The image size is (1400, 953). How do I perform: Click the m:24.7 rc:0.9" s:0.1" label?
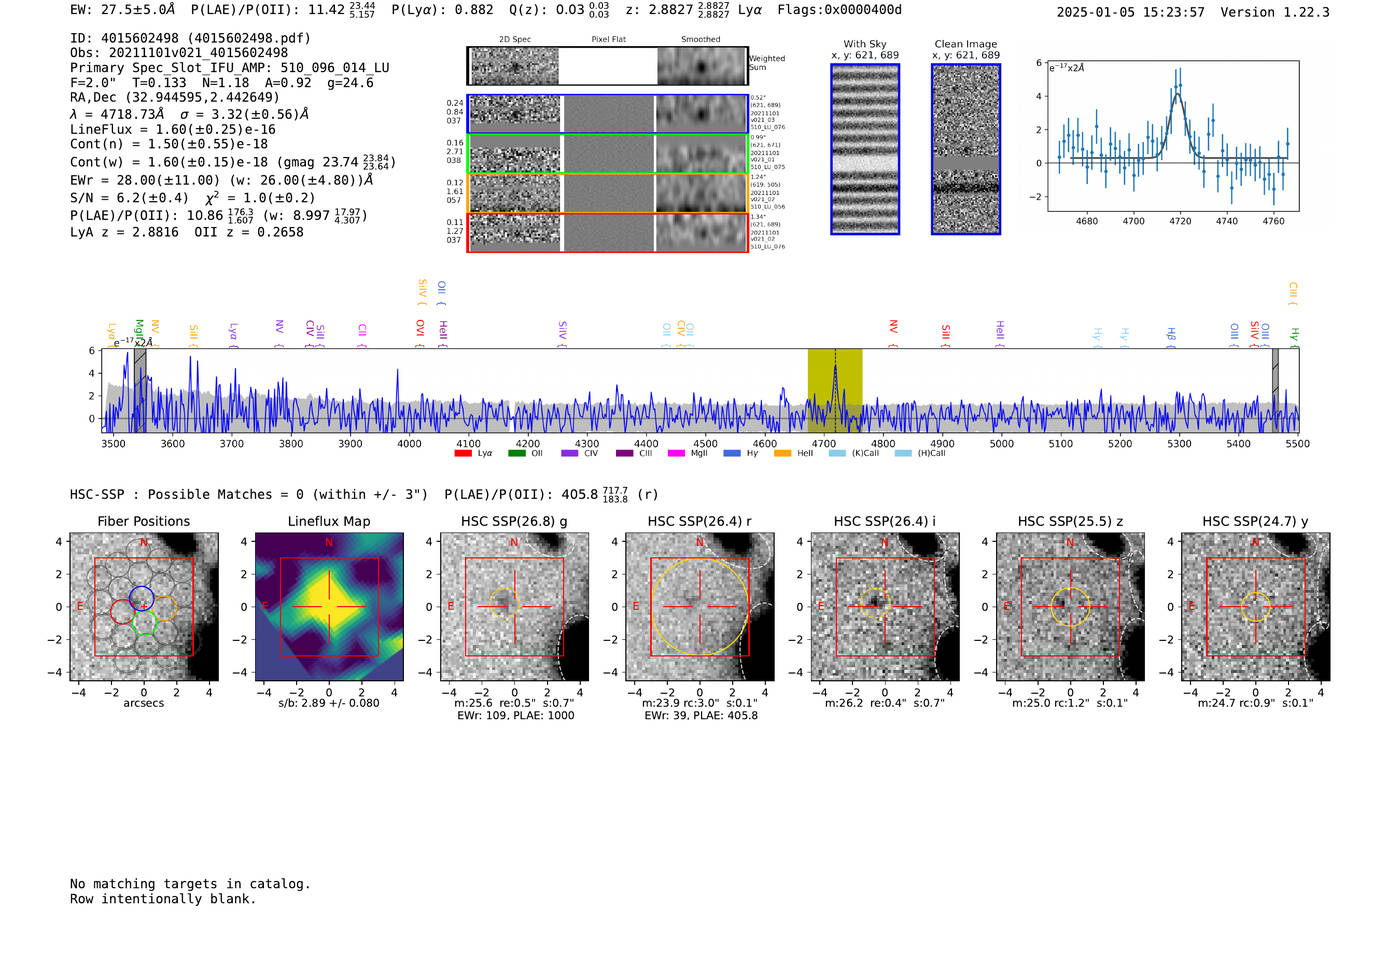(1256, 703)
